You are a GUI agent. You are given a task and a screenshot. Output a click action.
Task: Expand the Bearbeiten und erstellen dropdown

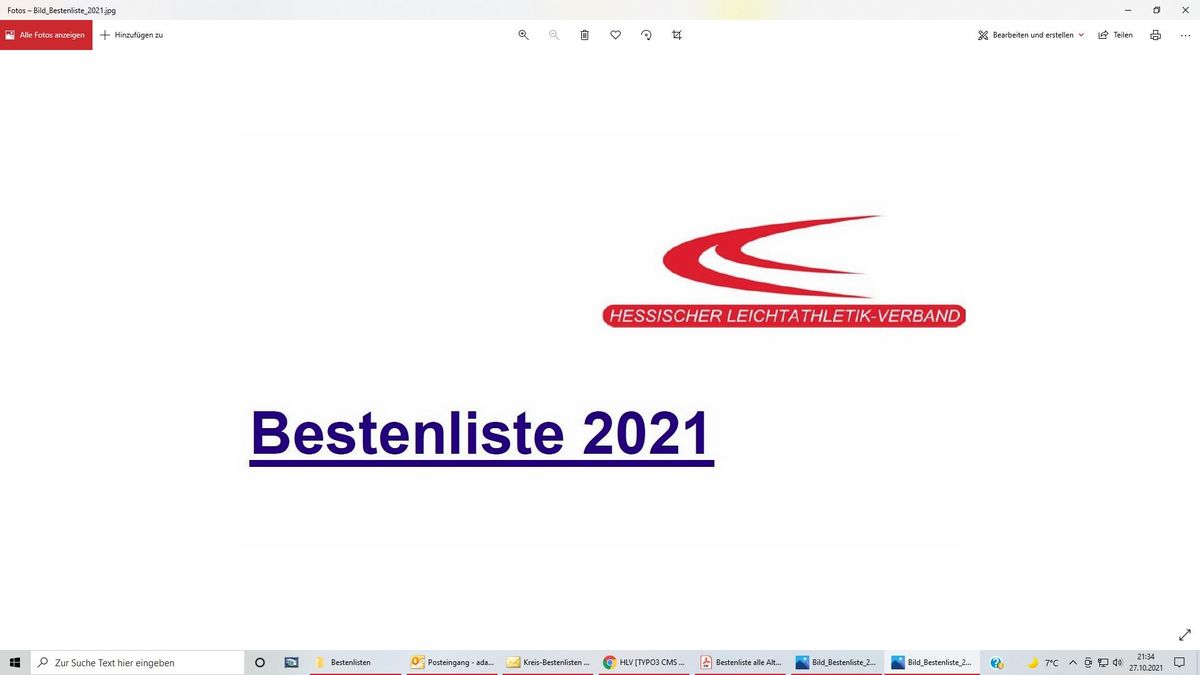1031,35
